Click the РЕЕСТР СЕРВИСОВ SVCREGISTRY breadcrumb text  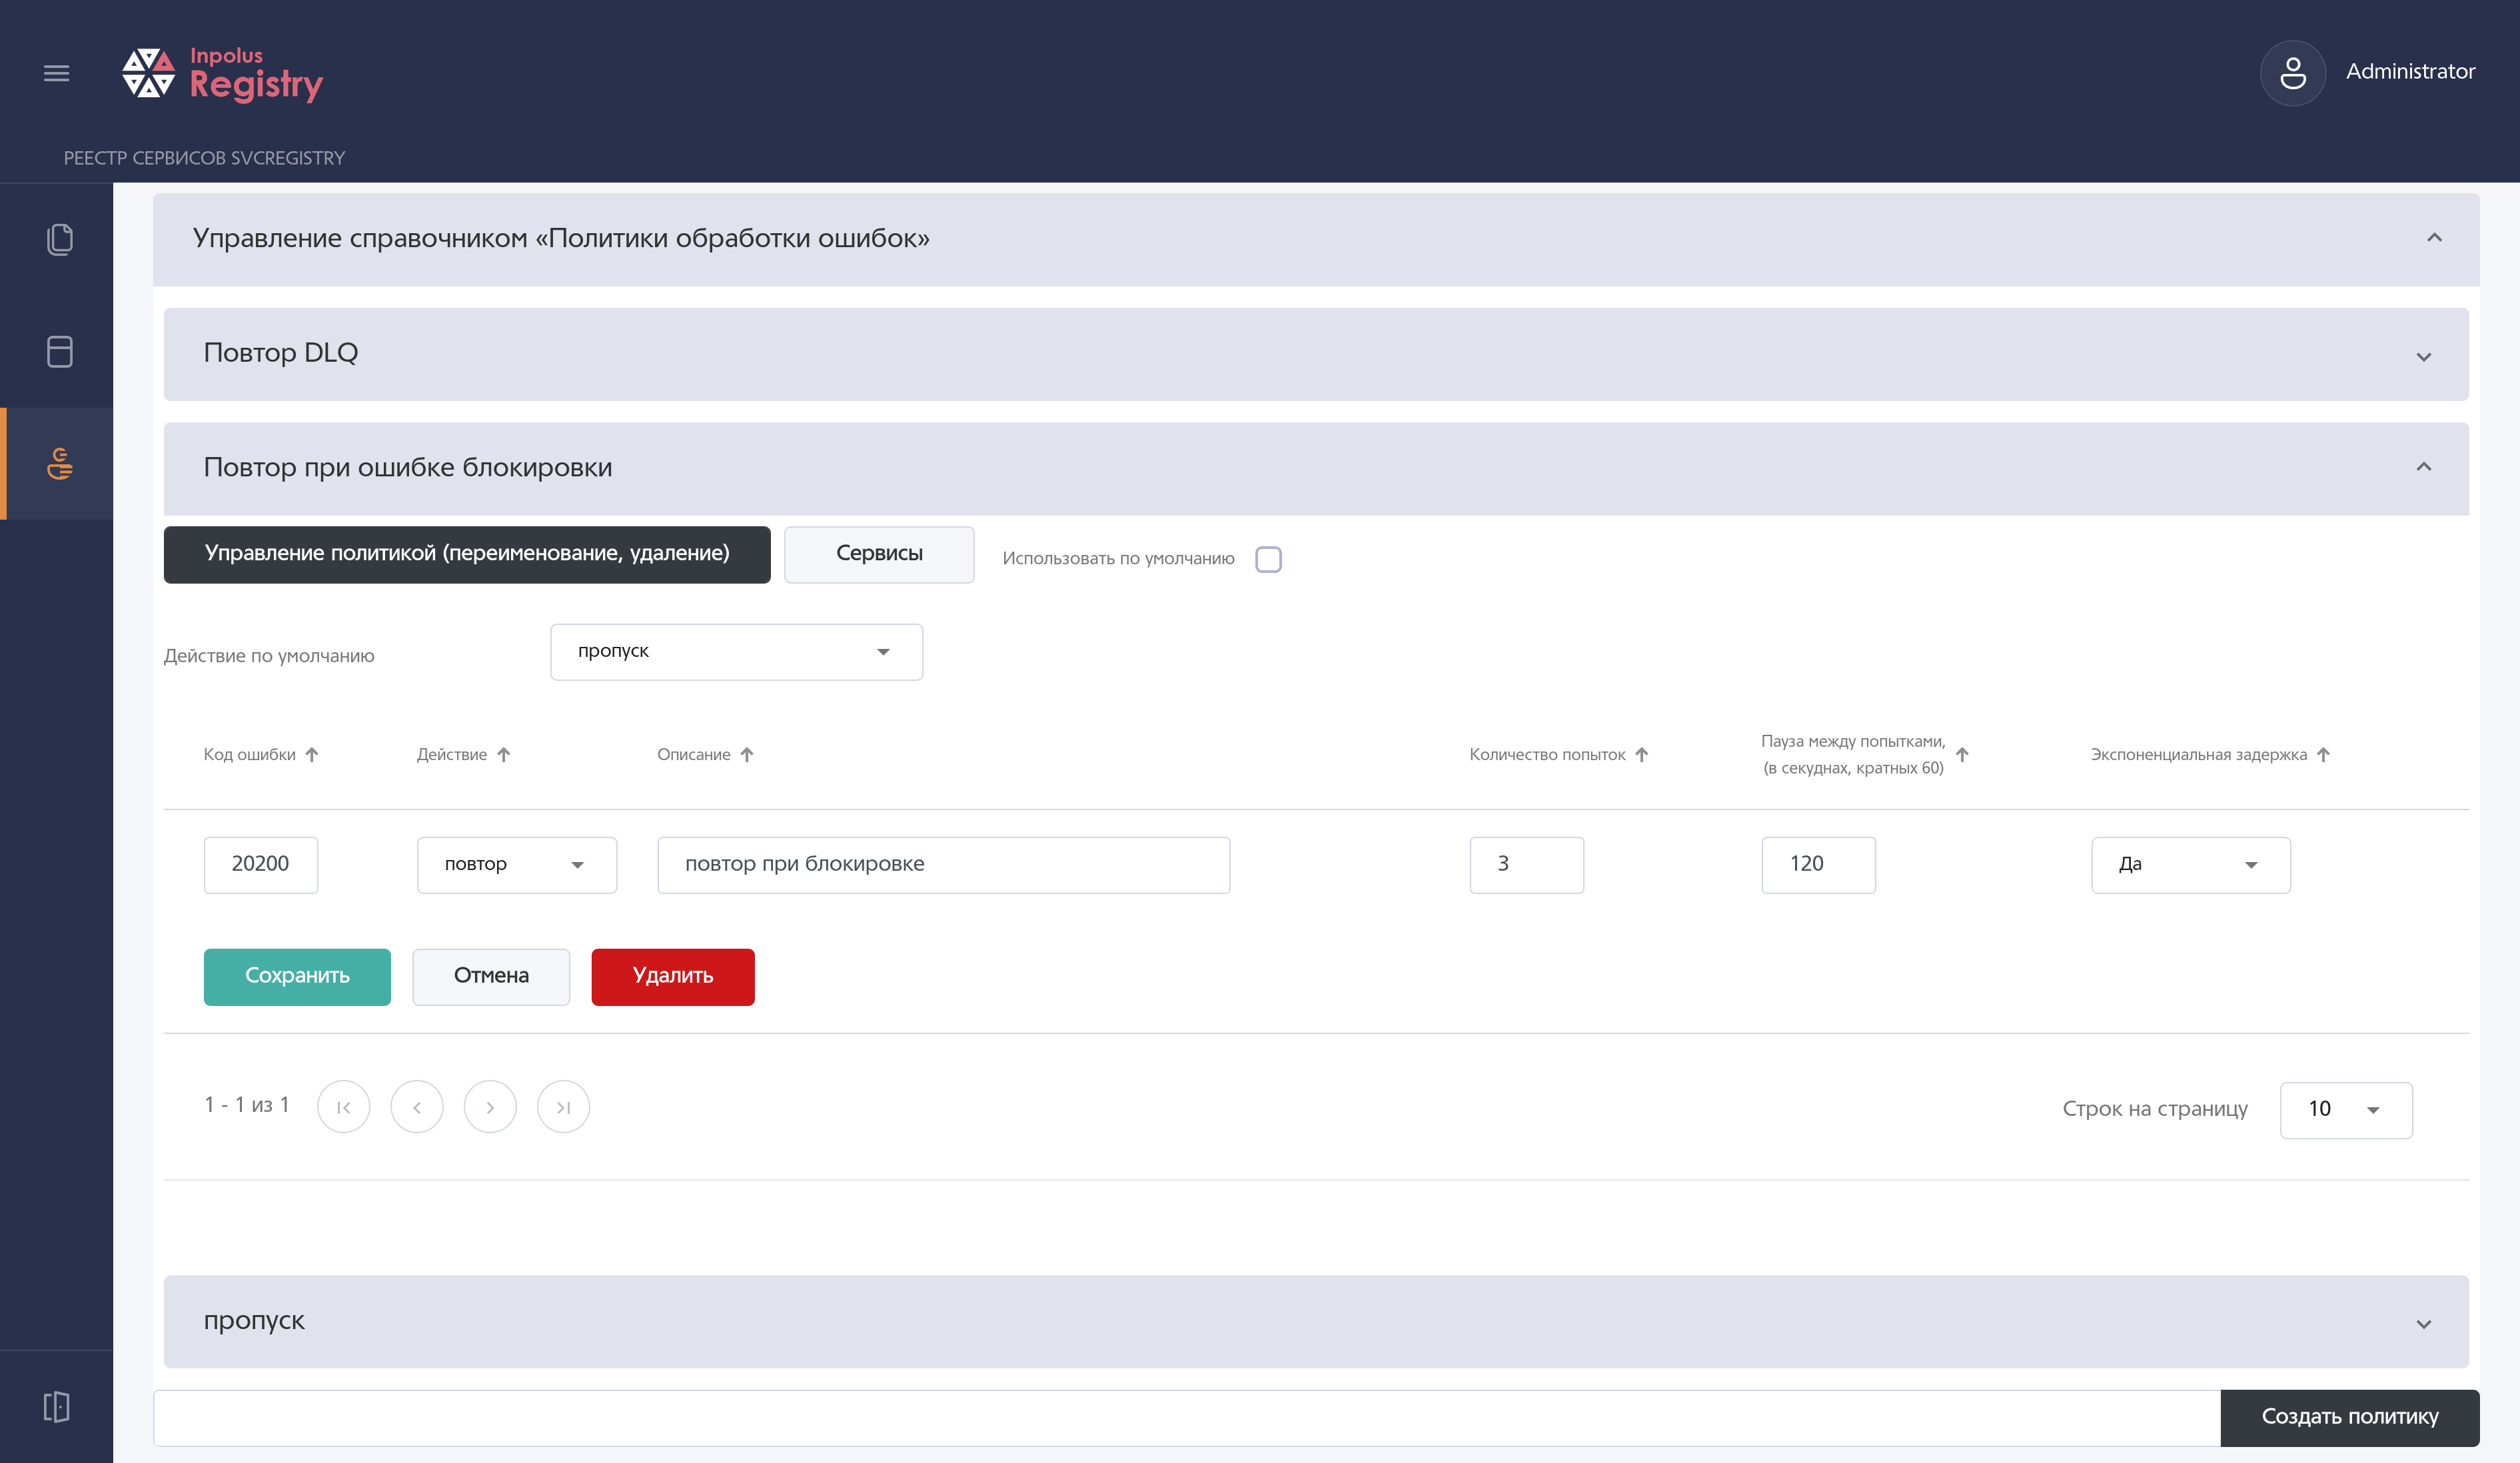(x=204, y=158)
